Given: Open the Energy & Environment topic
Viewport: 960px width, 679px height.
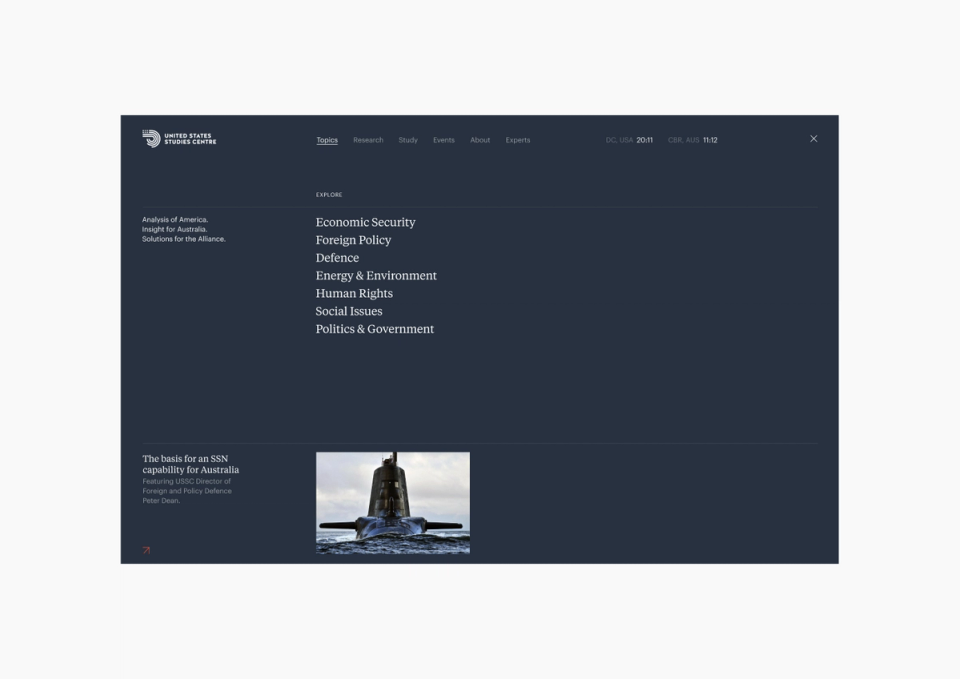Looking at the screenshot, I should [376, 275].
